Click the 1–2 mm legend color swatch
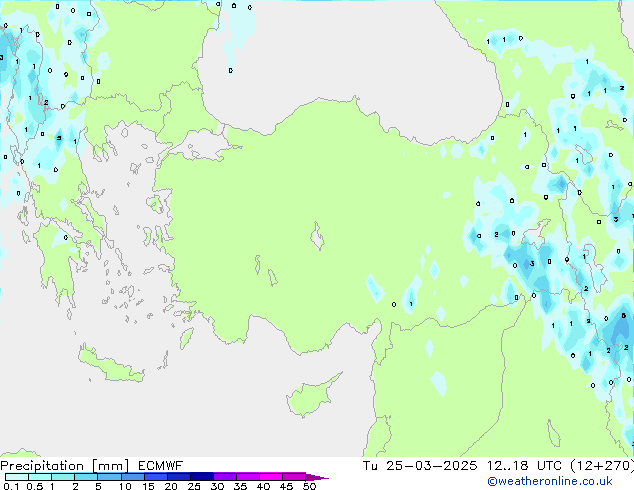The width and height of the screenshot is (634, 490). [63, 477]
